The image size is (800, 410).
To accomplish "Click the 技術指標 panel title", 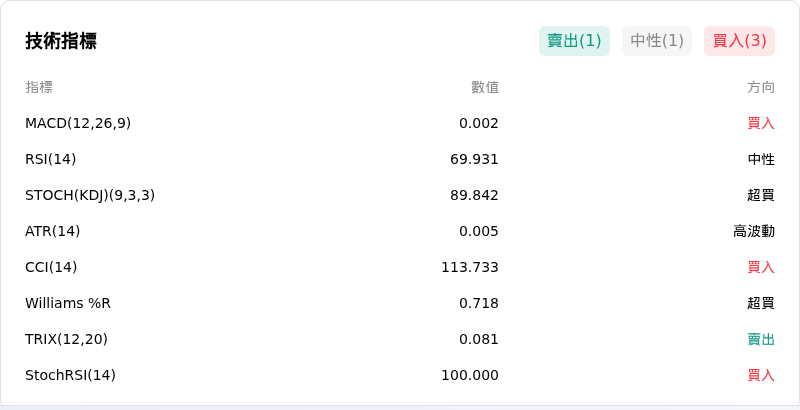I will click(x=61, y=41).
